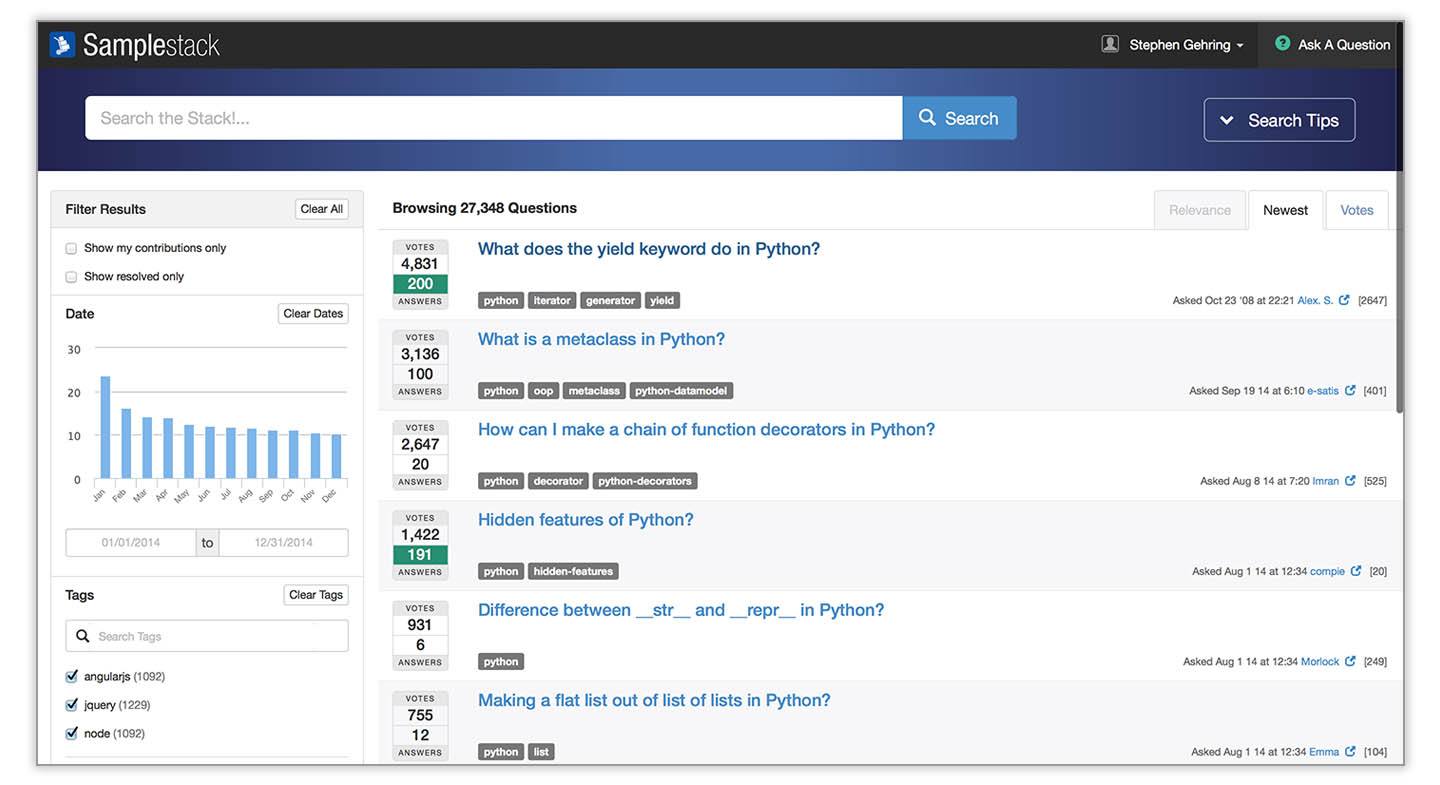Screen dimensions: 1440x785
Task: Open 'Hidden features of Python?' question
Action: tap(586, 520)
